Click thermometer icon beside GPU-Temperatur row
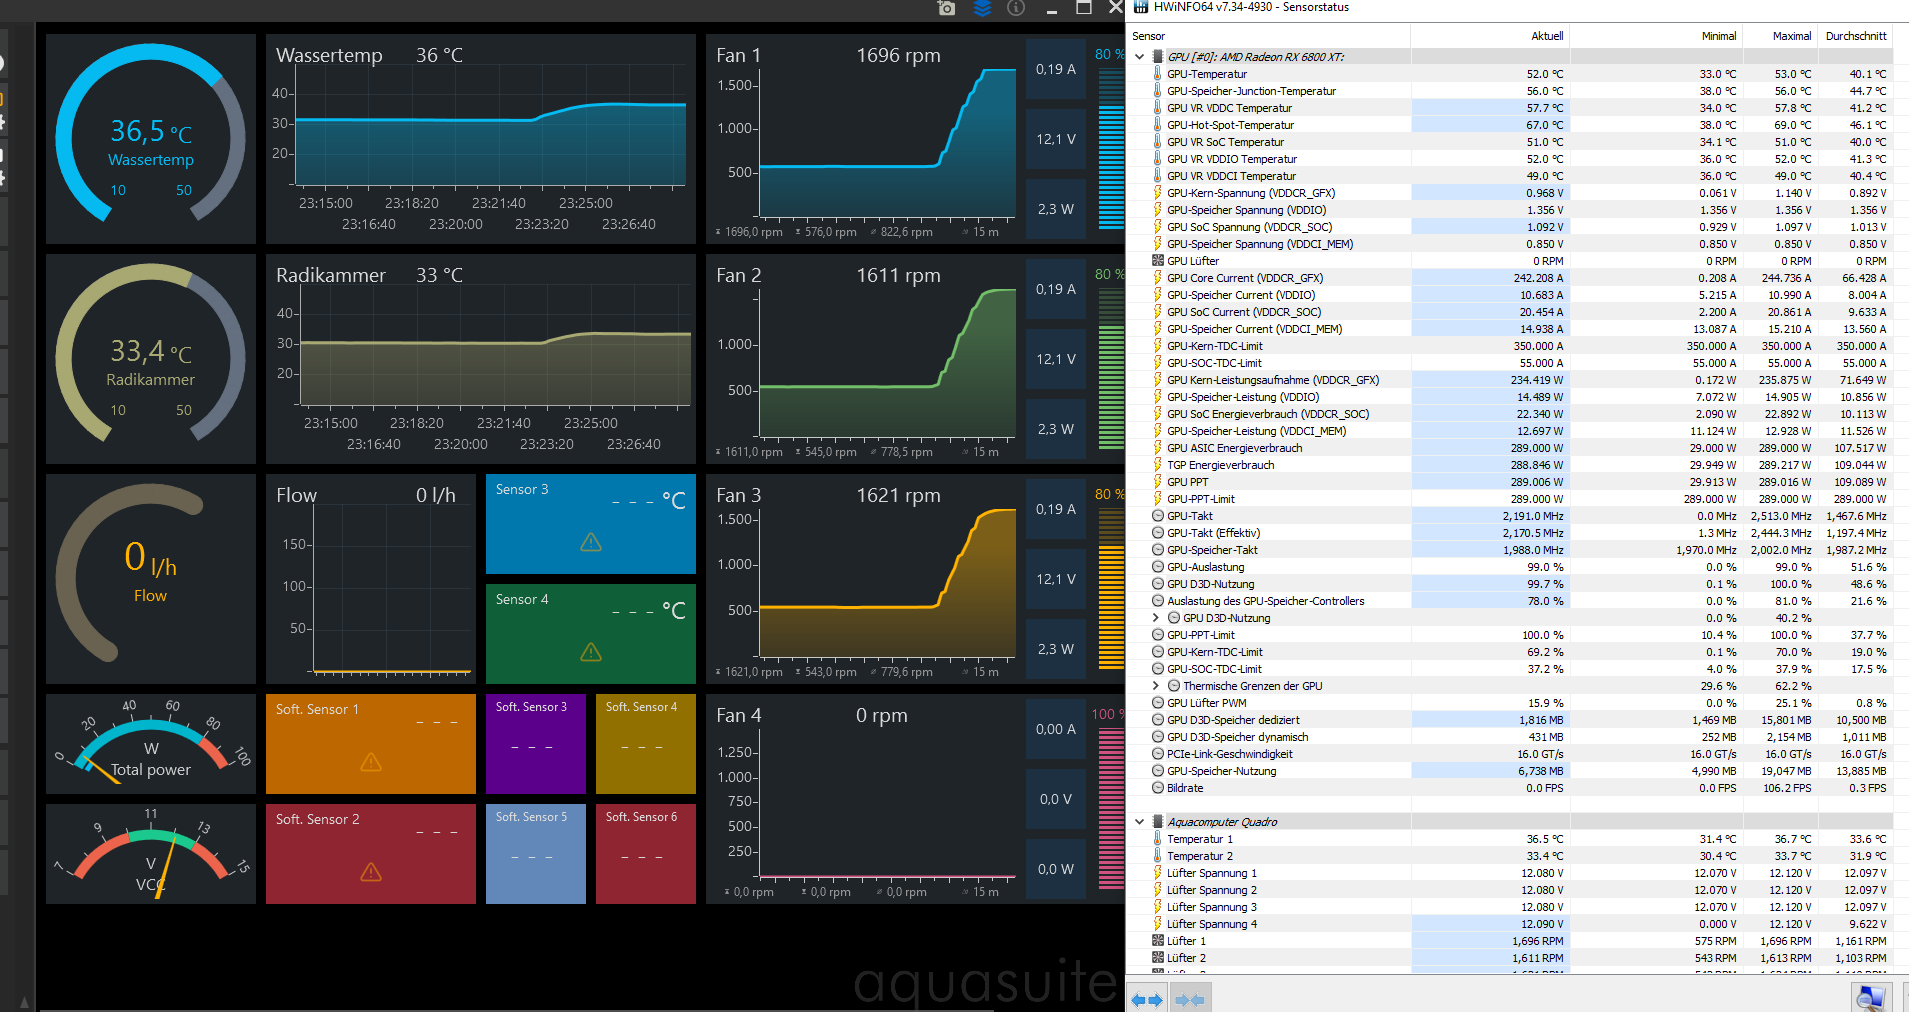 click(x=1158, y=74)
